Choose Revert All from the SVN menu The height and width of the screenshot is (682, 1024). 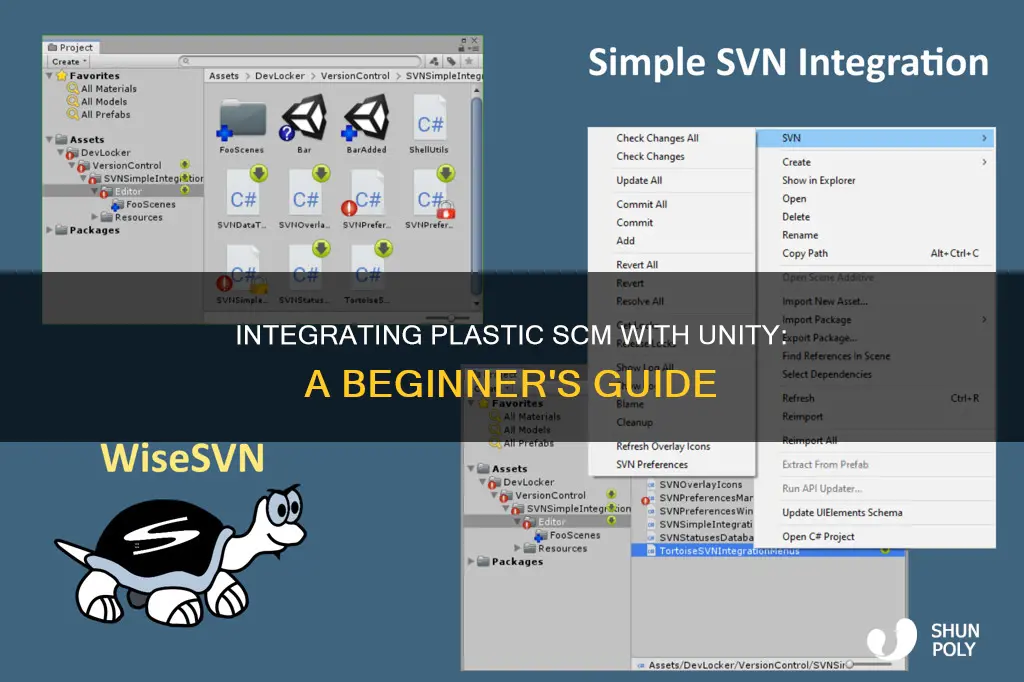coord(637,265)
